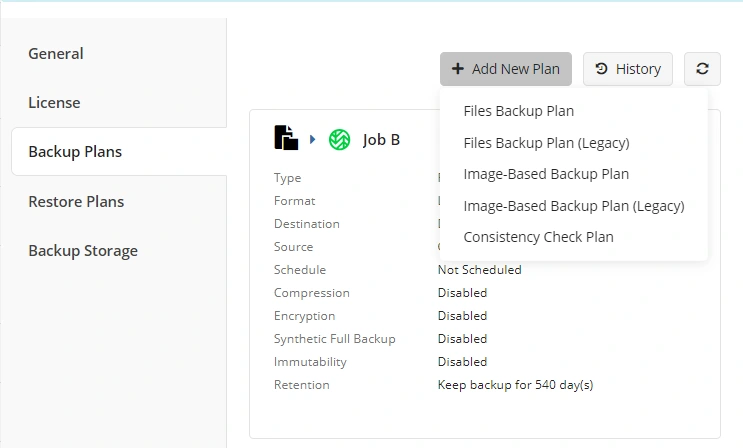This screenshot has width=743, height=448.
Task: Open the License tab
Action: [x=54, y=102]
